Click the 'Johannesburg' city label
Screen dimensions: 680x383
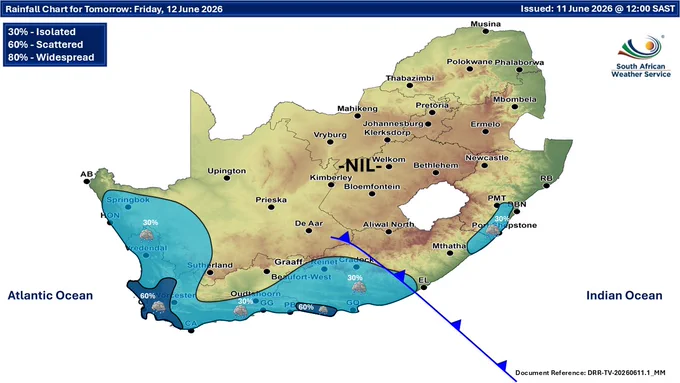tap(393, 124)
